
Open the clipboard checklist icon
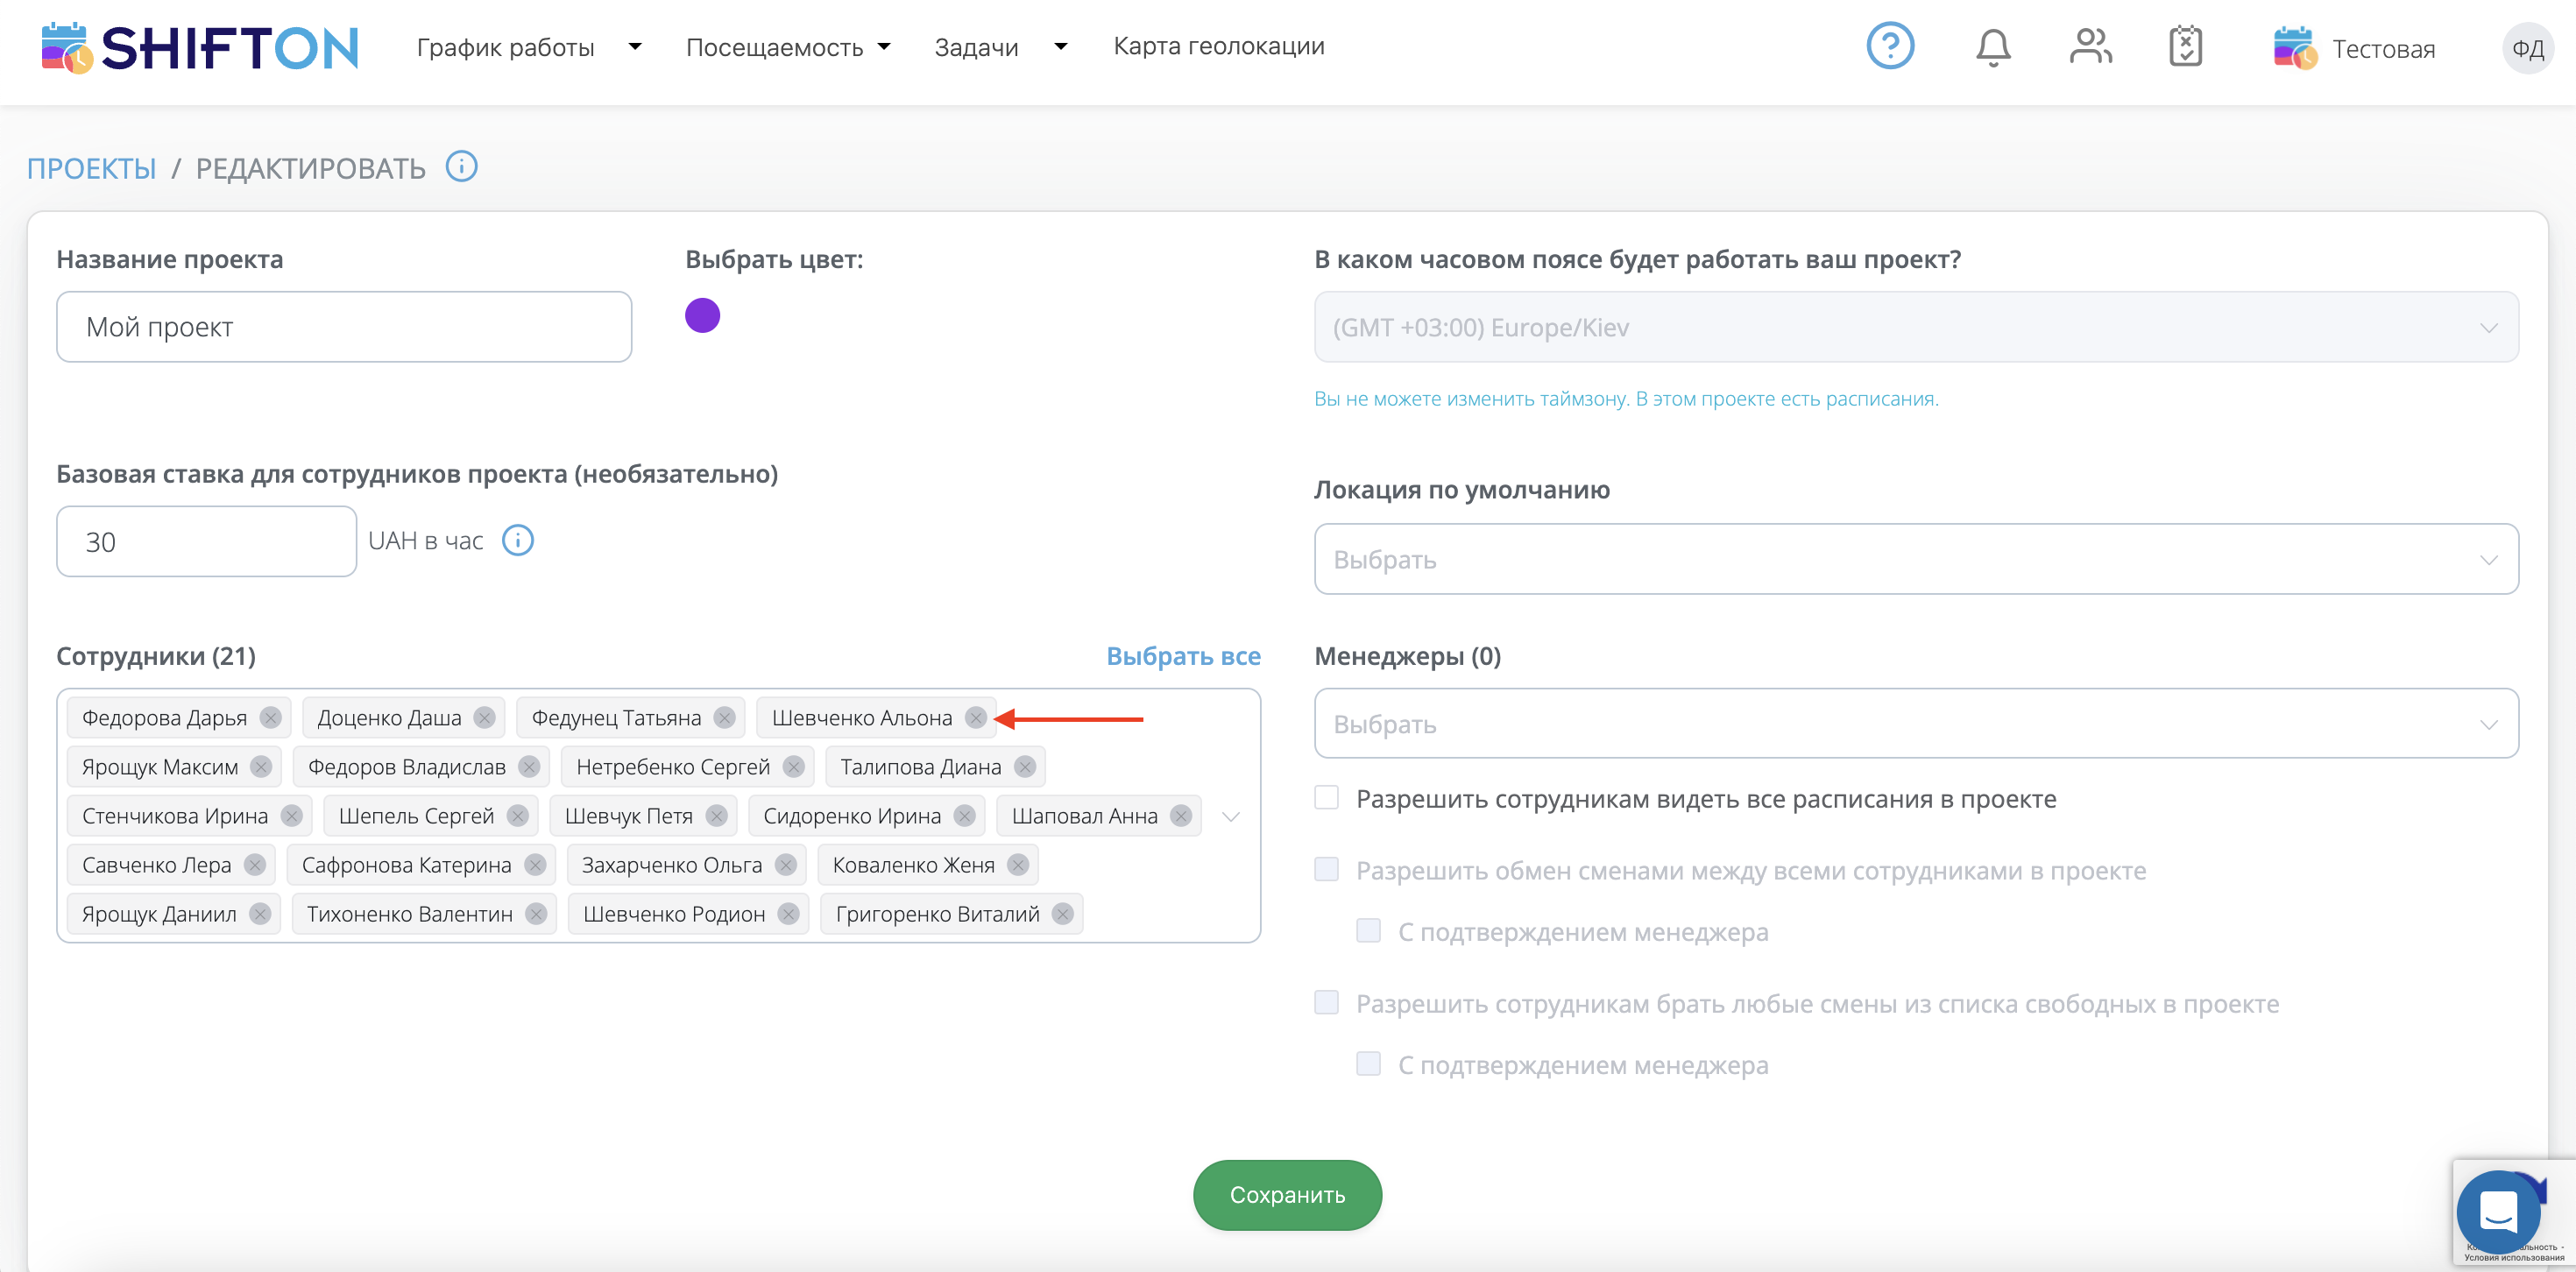point(2185,47)
